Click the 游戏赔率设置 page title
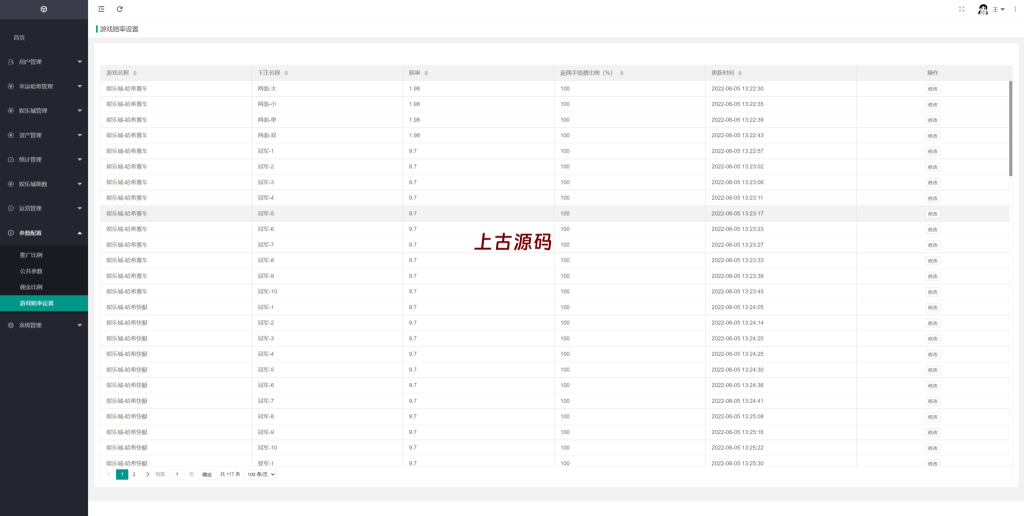Viewport: 1024px width, 516px height. tap(119, 29)
